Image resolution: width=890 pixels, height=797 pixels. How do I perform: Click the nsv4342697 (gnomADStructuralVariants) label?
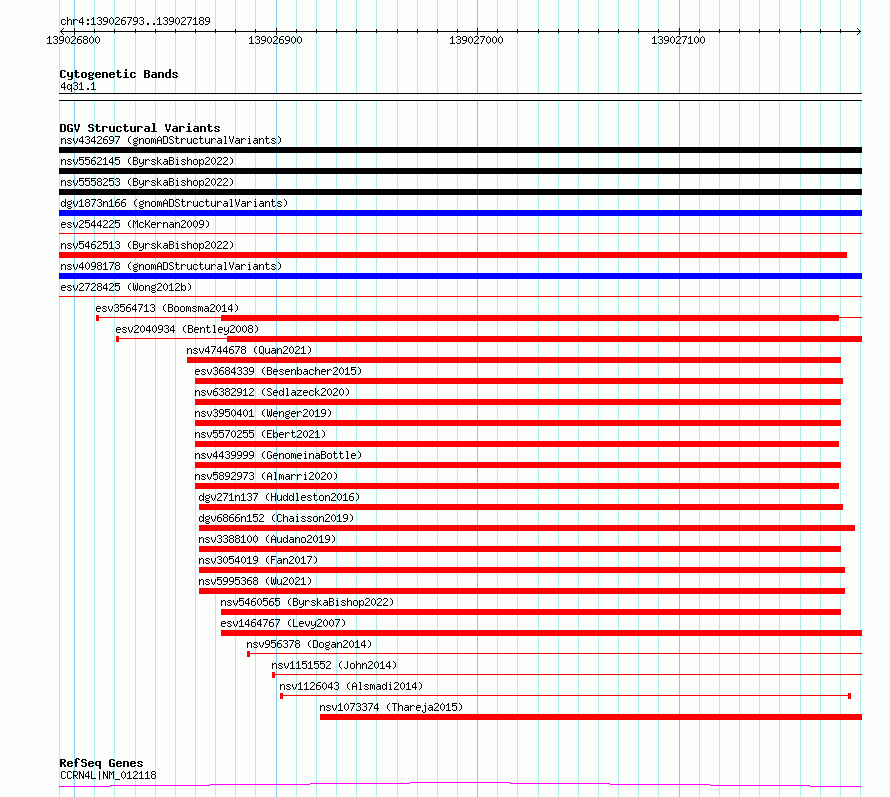171,140
